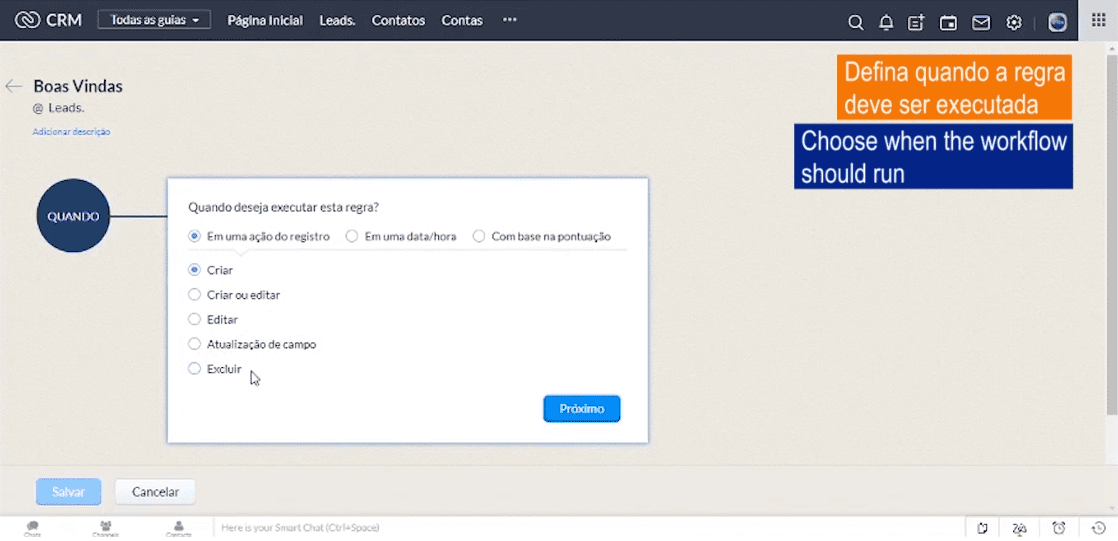The height and width of the screenshot is (541, 1118).
Task: Go to the Contatos tab
Action: [x=398, y=20]
